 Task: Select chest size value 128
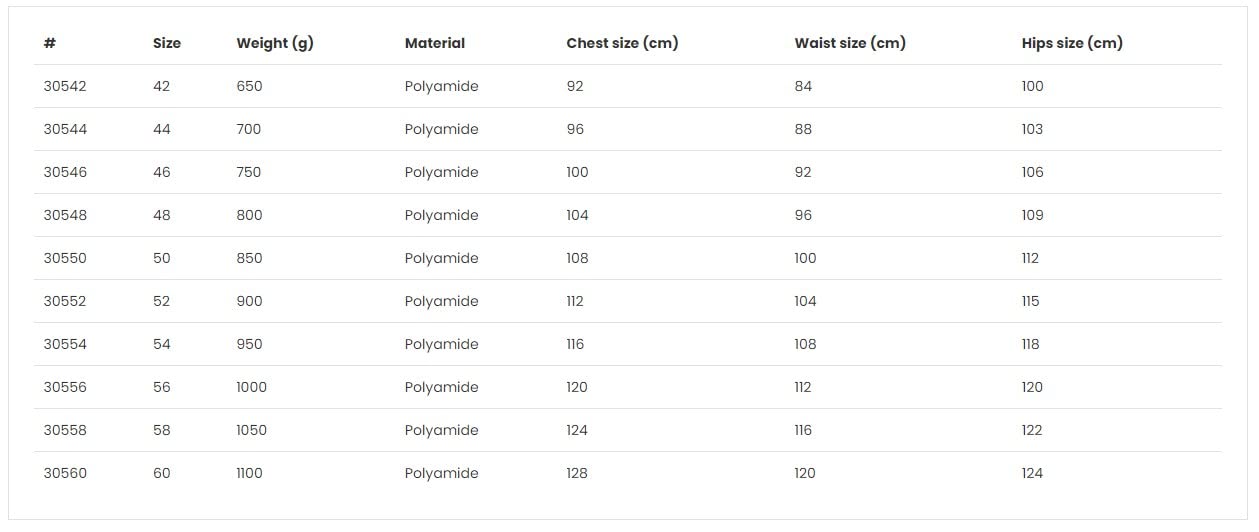click(x=576, y=473)
